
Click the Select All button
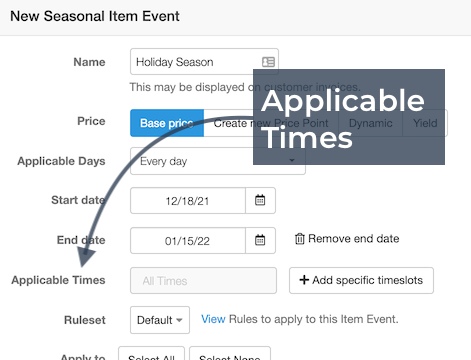click(151, 354)
